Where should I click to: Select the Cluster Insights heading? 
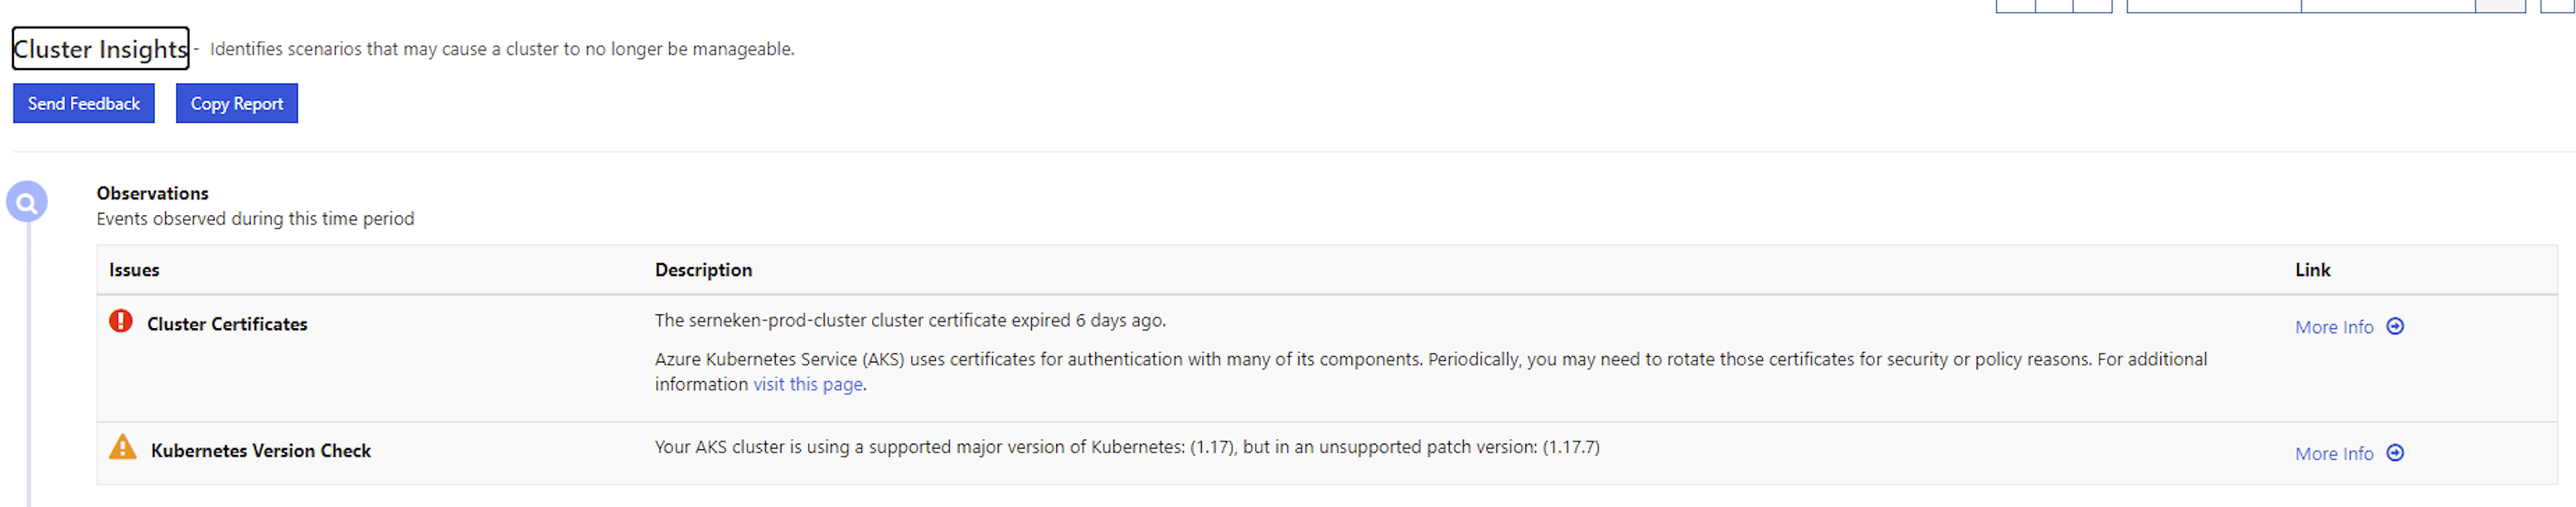(x=99, y=49)
